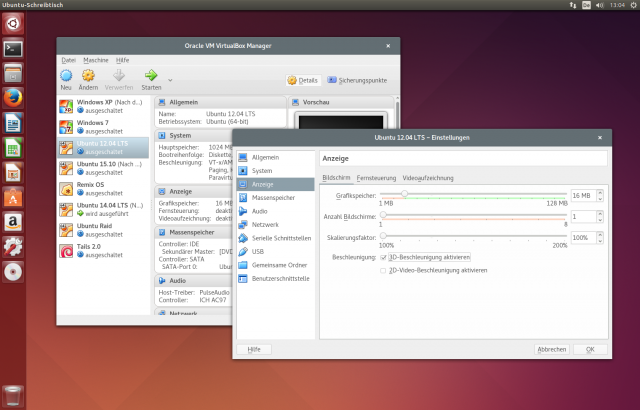Select the Ubuntu 15.10 virtual machine
Screen dimensions: 640x410
coord(103,168)
